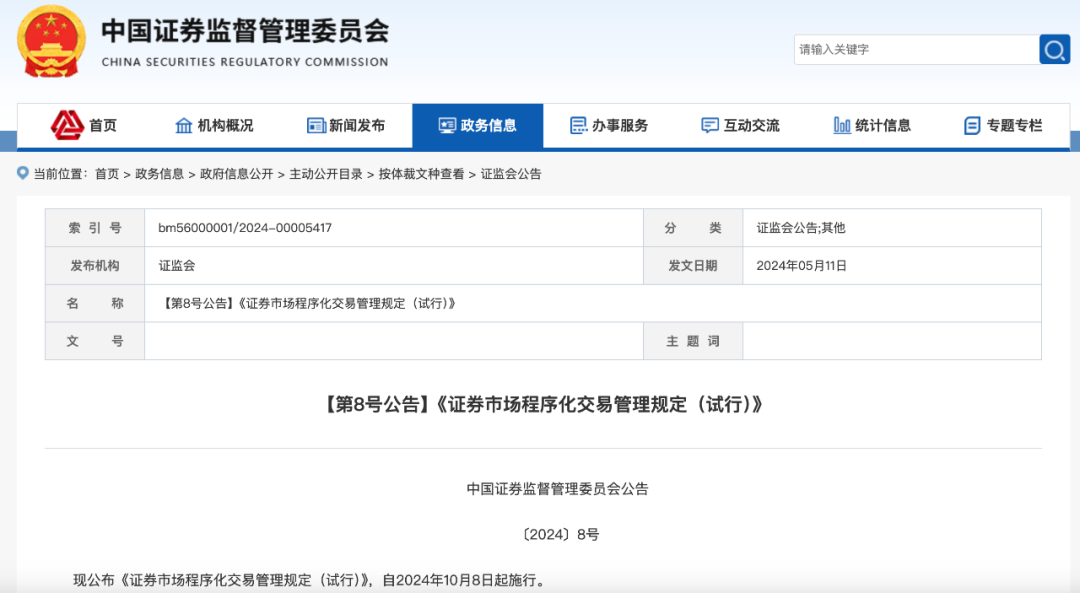1080x593 pixels.
Task: Click the 证监会公告;其他 classification value
Action: [801, 228]
